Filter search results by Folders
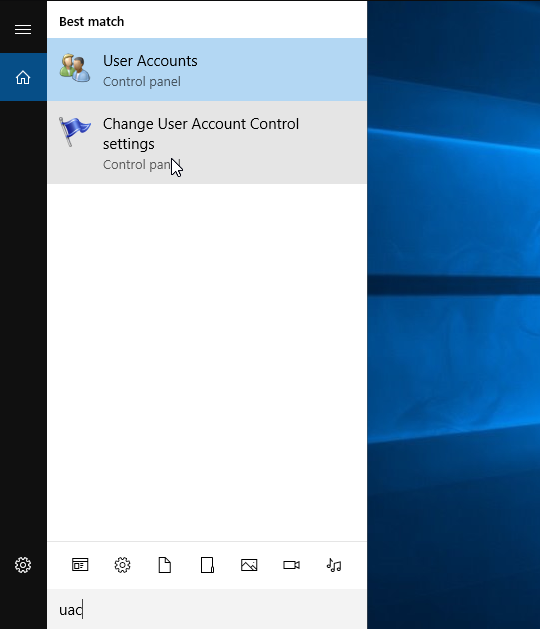 [x=207, y=565]
